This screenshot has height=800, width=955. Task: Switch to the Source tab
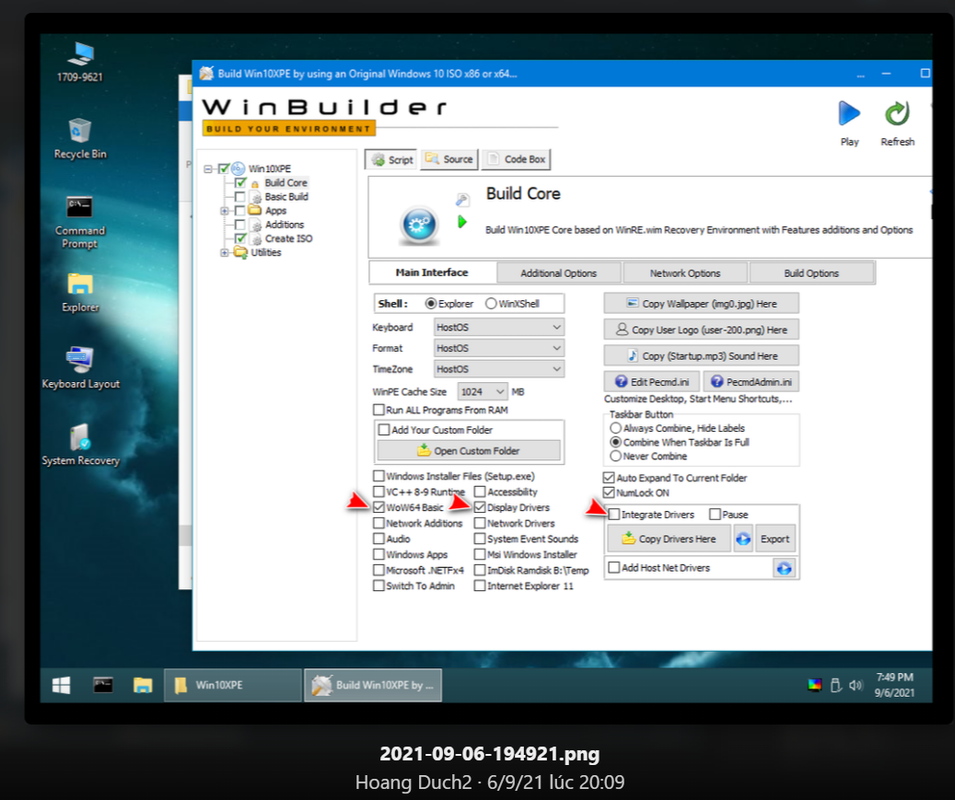pos(449,160)
